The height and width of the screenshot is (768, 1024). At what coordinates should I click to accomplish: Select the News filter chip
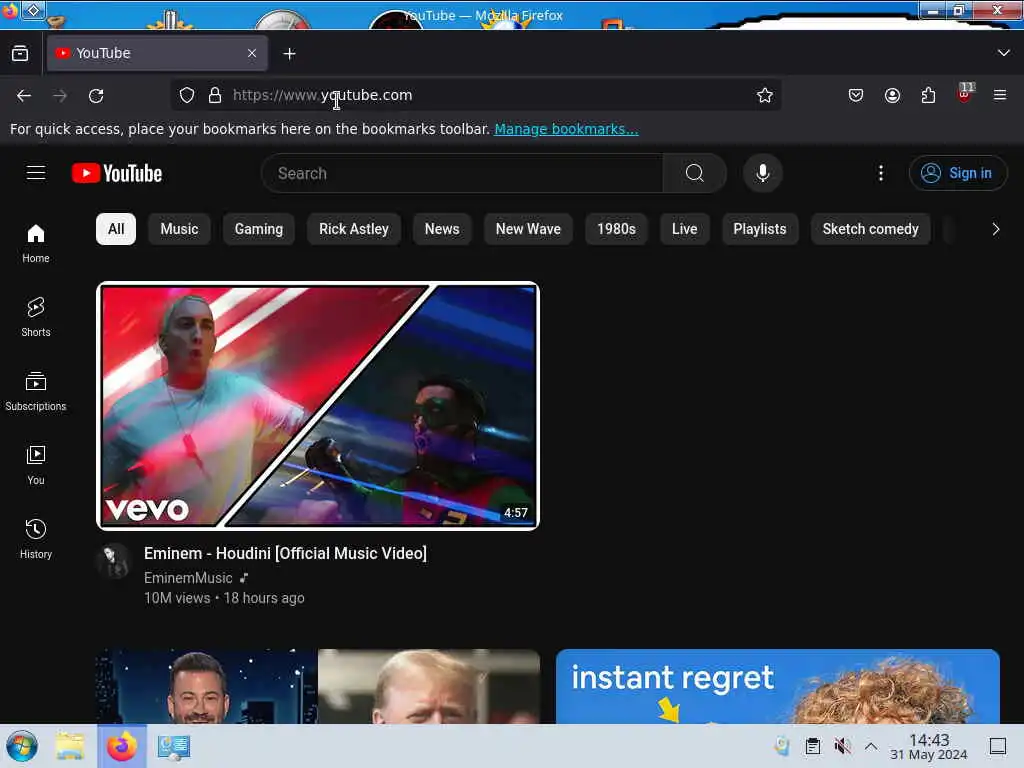[442, 229]
